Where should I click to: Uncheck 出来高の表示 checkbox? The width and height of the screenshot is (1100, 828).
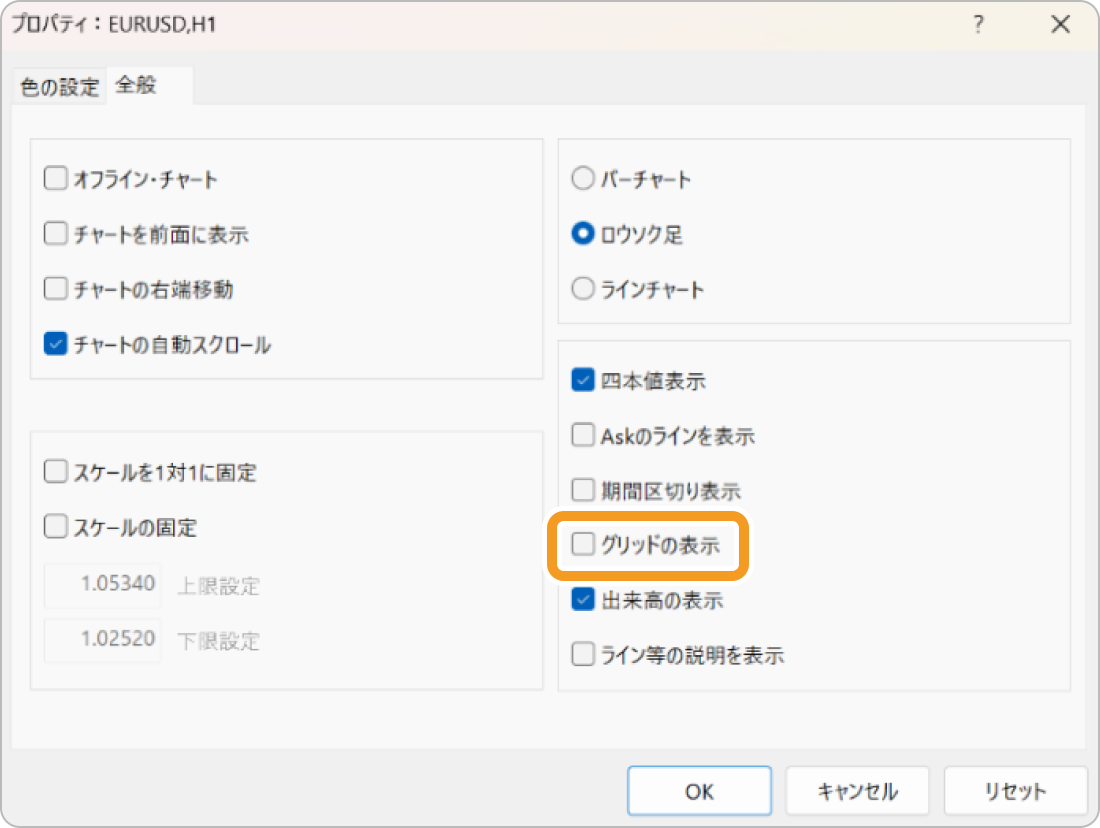click(x=583, y=599)
